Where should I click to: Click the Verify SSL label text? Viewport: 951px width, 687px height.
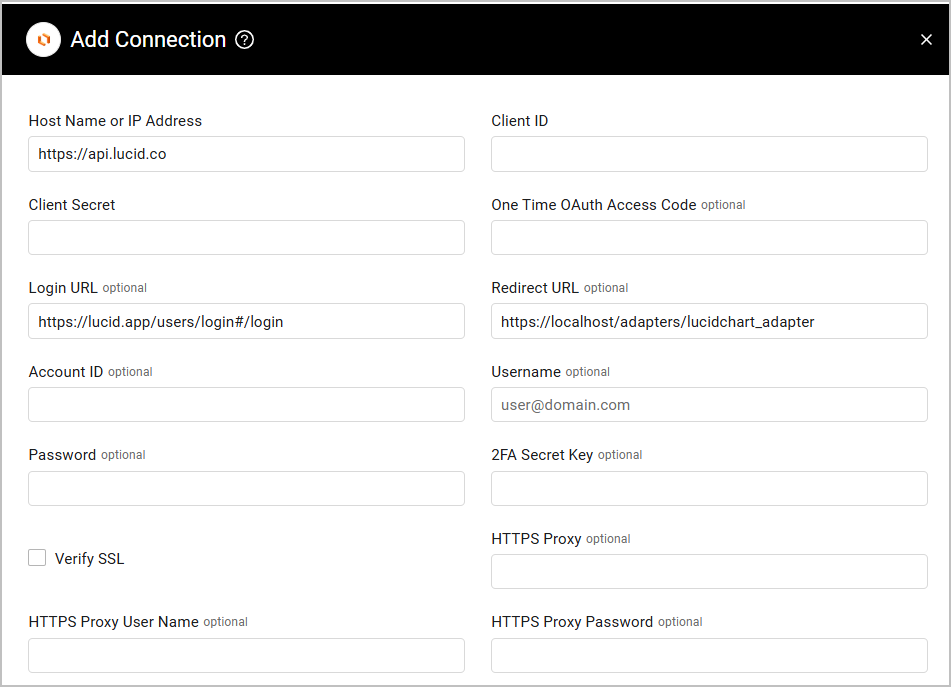90,559
